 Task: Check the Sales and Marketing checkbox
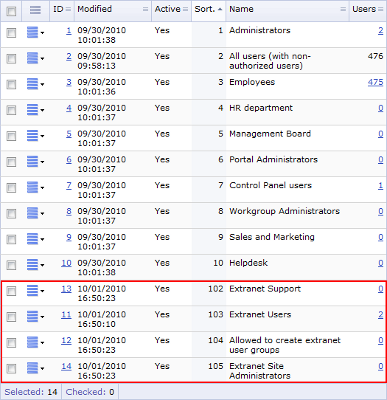point(11,239)
